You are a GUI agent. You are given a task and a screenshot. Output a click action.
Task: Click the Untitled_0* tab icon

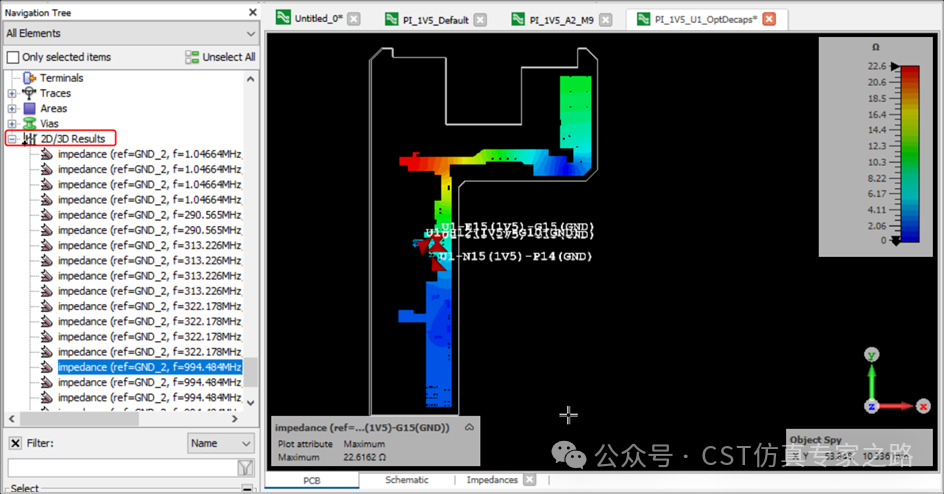click(283, 17)
